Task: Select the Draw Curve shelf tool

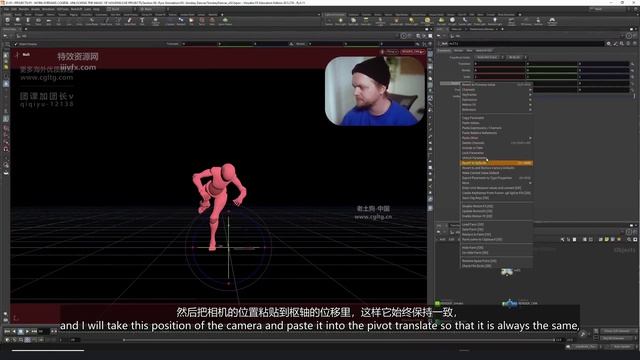Action: click(x=106, y=21)
